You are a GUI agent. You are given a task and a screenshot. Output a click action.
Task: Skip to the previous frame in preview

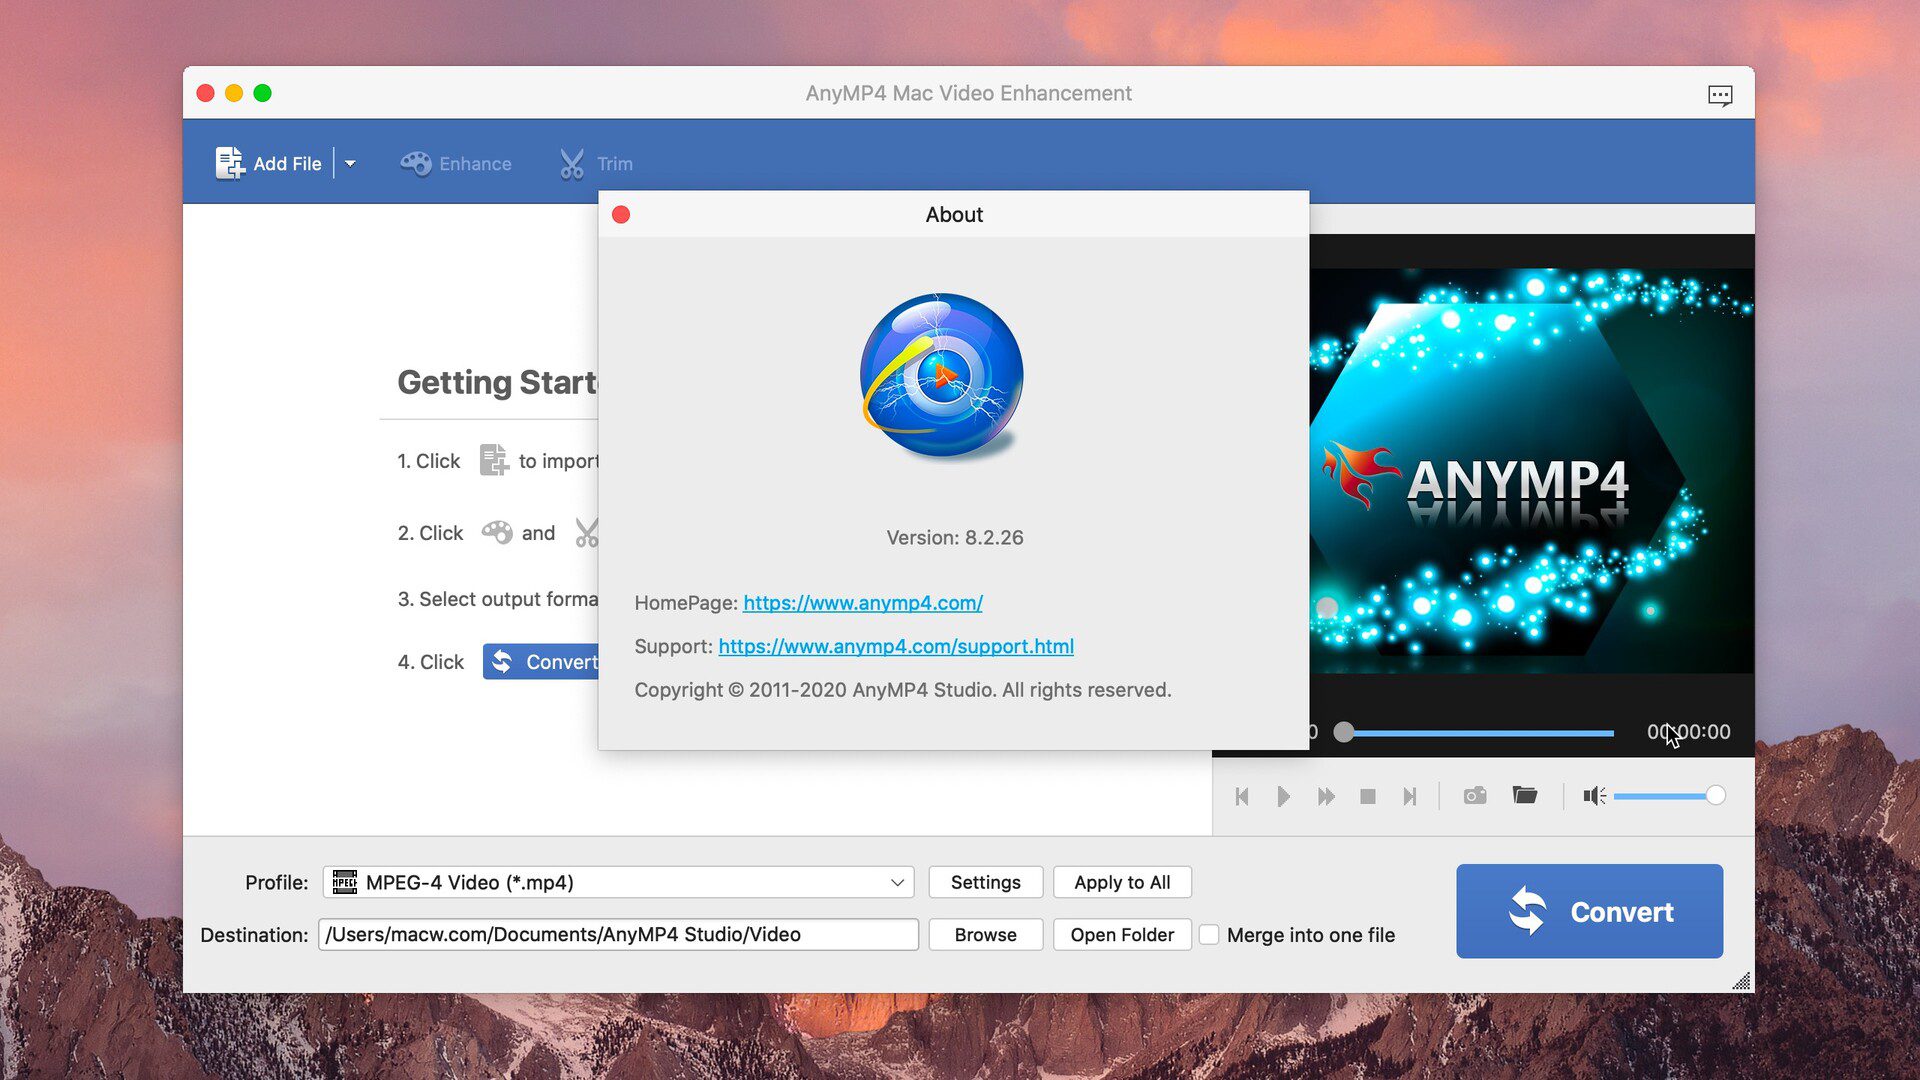tap(1242, 796)
